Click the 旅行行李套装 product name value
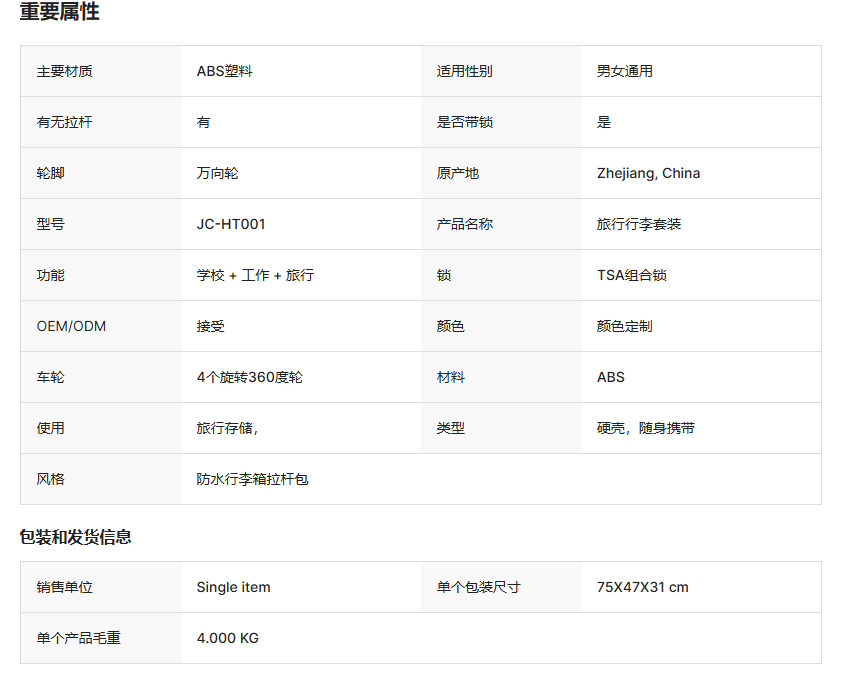844x679 pixels. click(638, 224)
